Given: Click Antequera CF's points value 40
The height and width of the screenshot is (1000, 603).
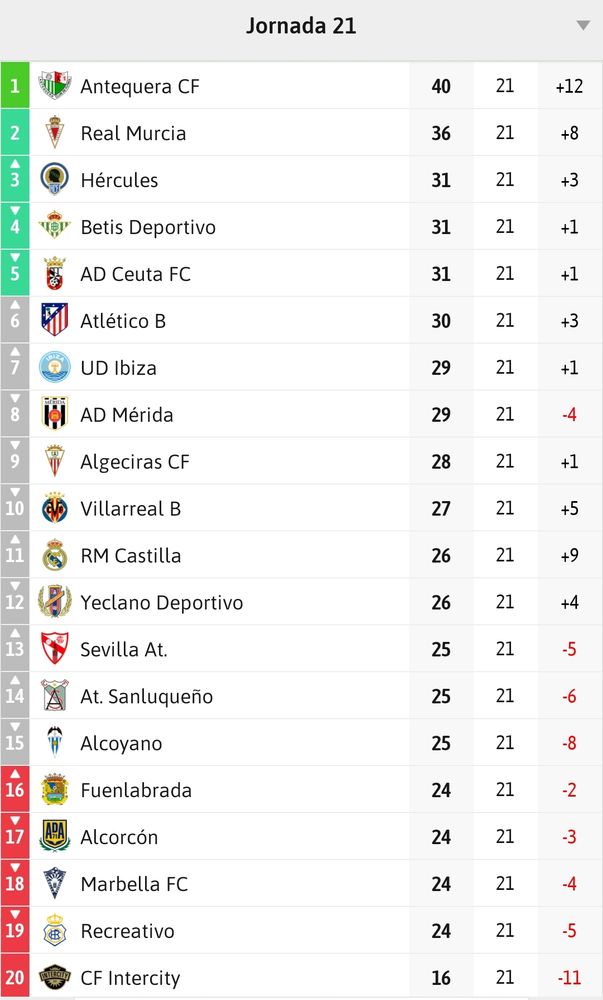Looking at the screenshot, I should (x=440, y=86).
